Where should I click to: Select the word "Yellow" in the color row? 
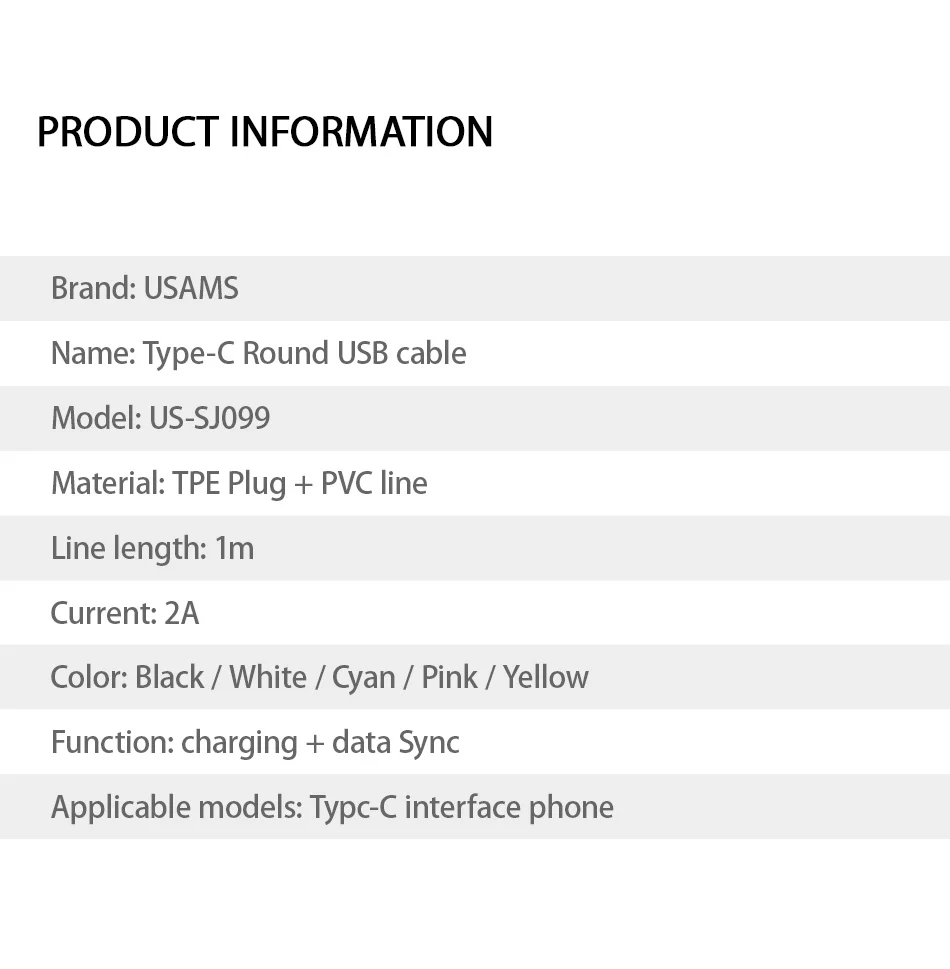pos(546,677)
